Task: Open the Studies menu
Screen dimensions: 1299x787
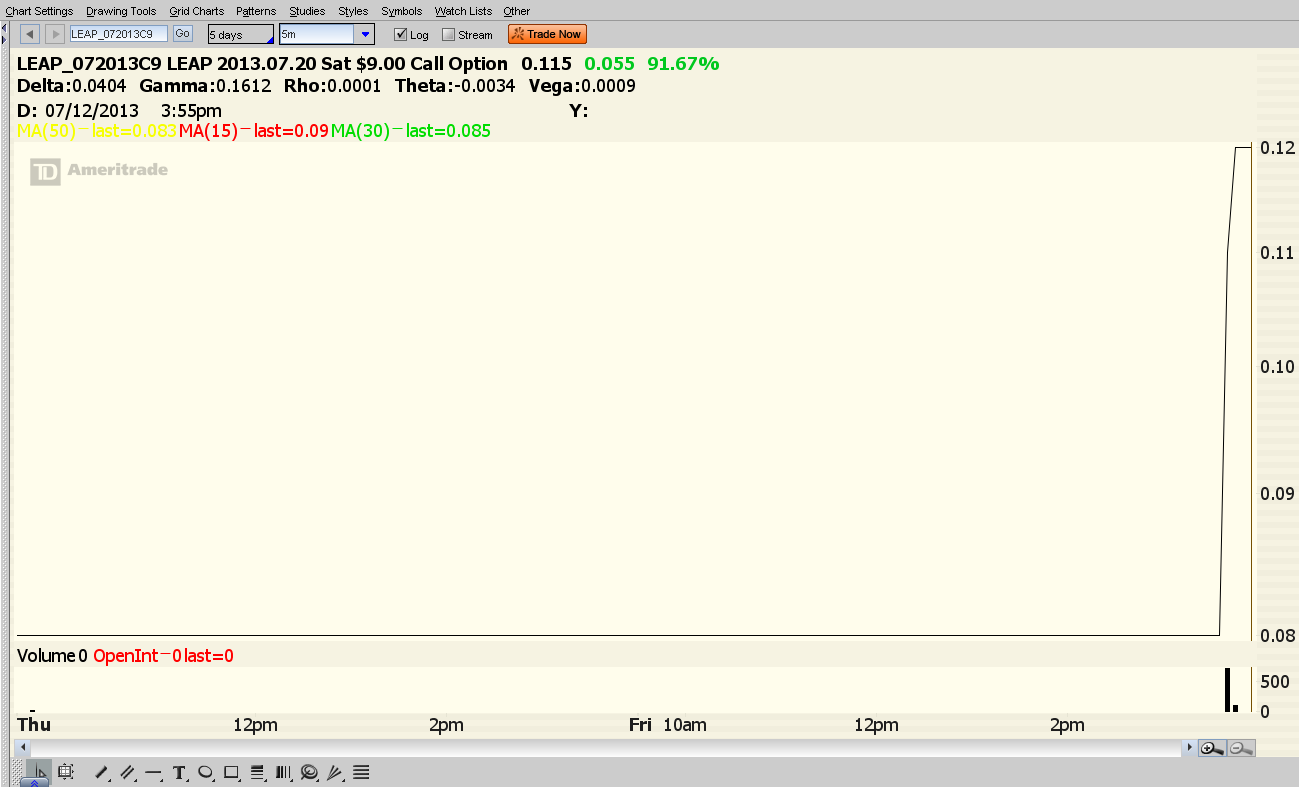Action: point(307,11)
